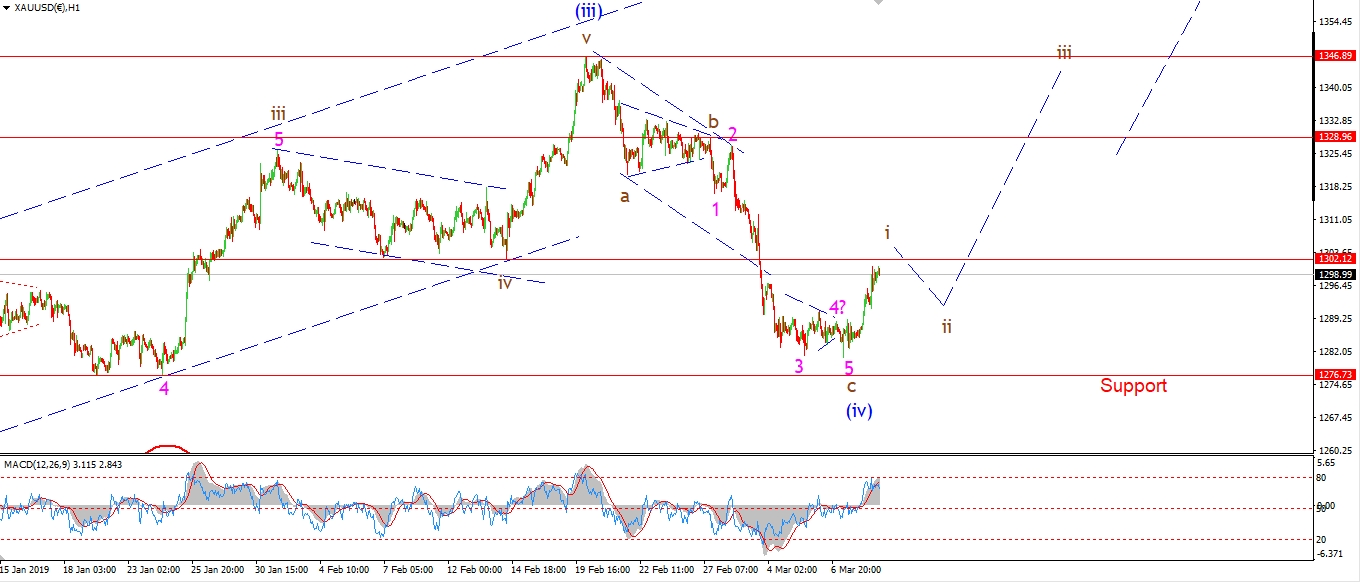Select the blue (iv) wave label
This screenshot has height=583, width=1361.
859,410
